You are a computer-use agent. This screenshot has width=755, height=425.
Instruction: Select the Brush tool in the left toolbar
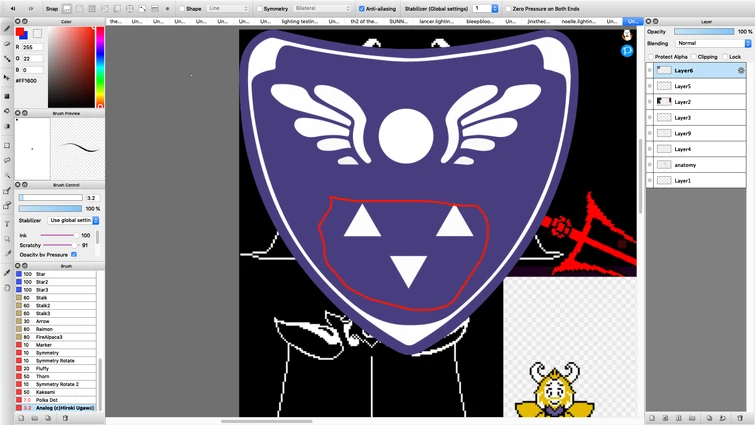coord(7,29)
